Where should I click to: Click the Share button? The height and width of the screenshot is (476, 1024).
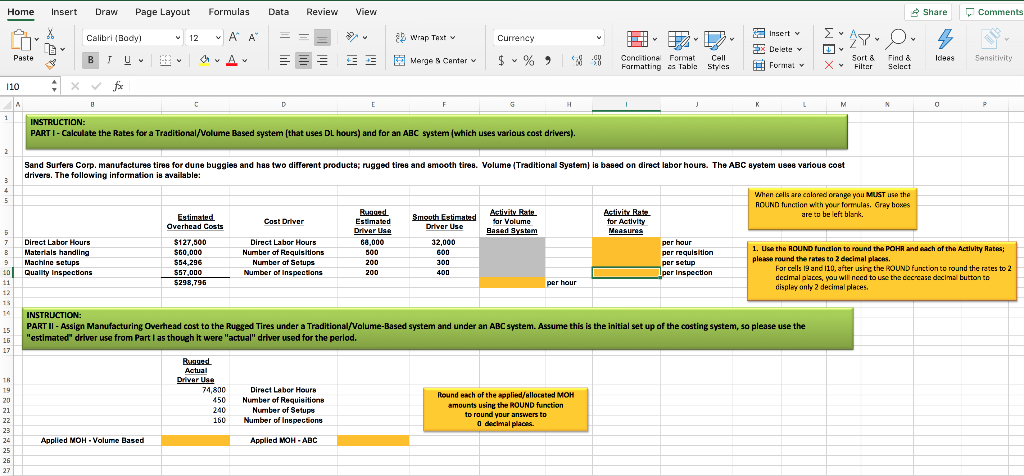click(x=927, y=12)
